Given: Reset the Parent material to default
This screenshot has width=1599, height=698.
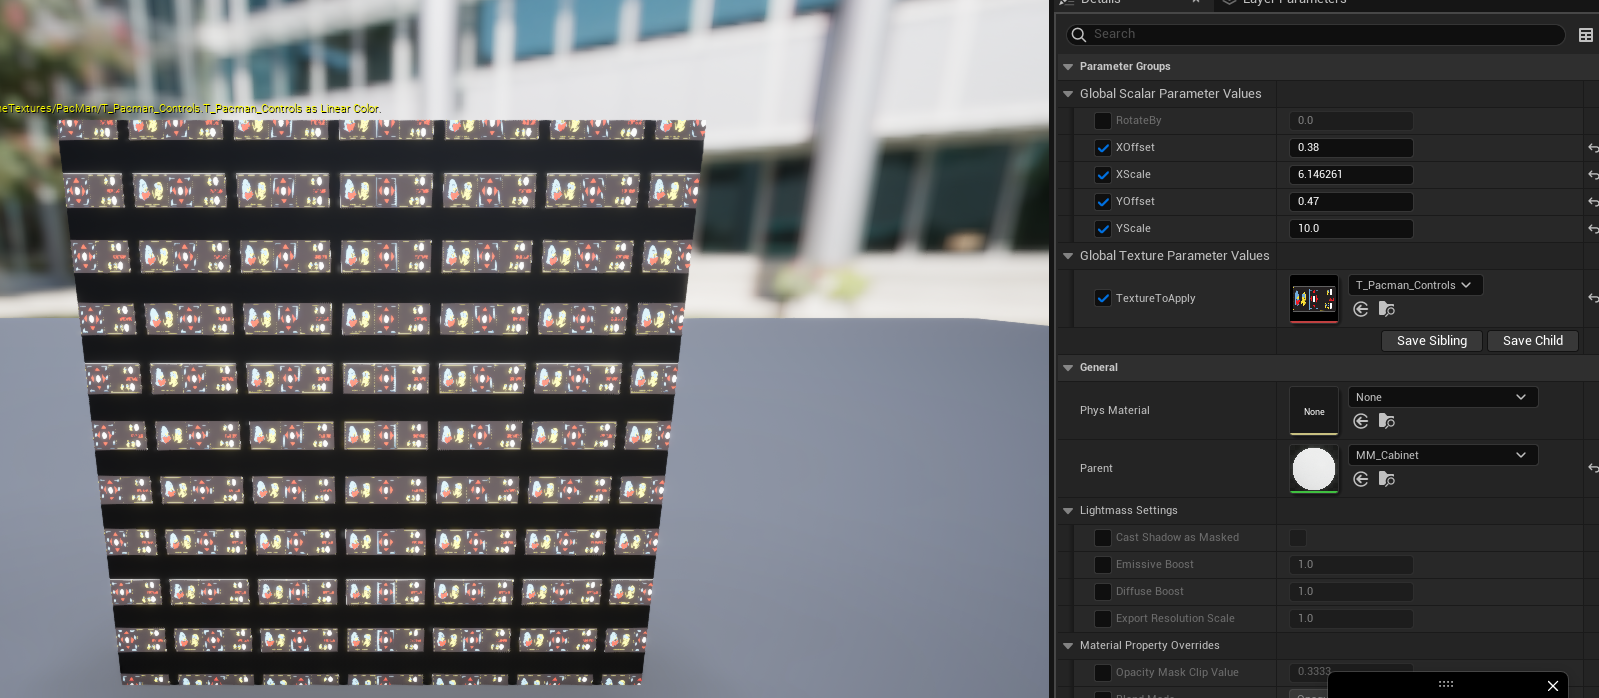Looking at the screenshot, I should click(1593, 468).
